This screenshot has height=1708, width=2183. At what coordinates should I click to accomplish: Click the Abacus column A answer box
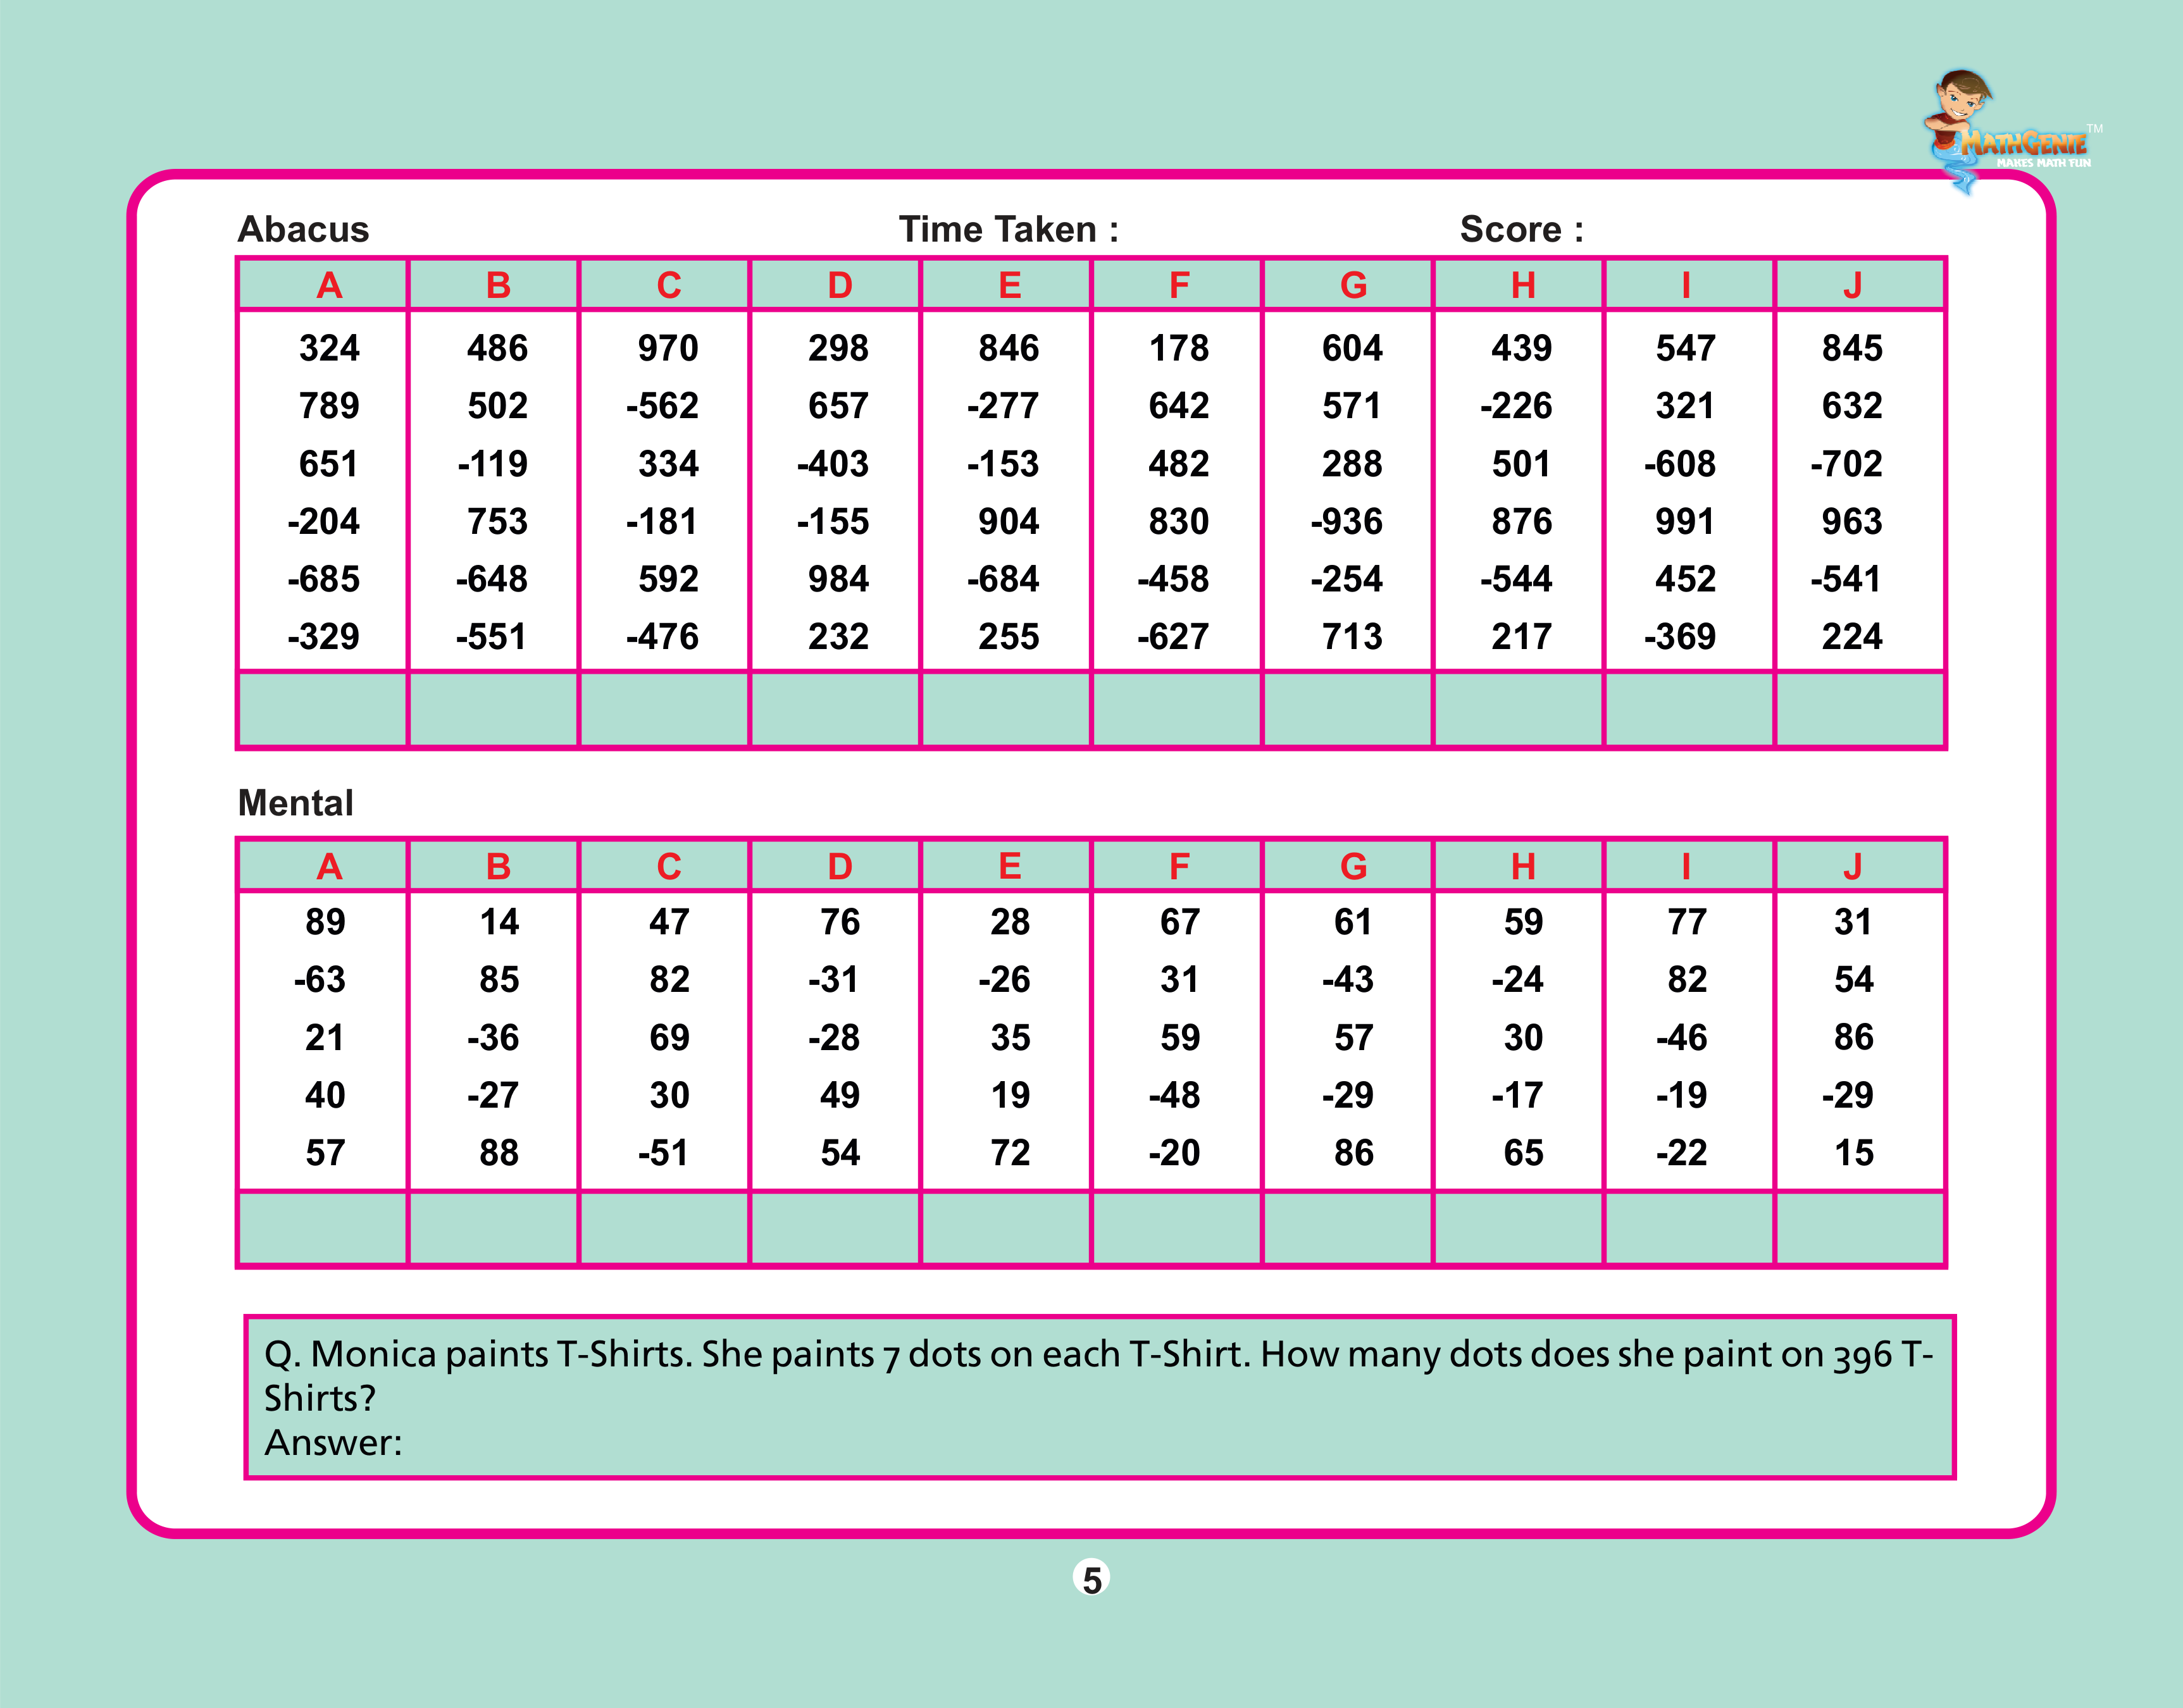click(323, 709)
